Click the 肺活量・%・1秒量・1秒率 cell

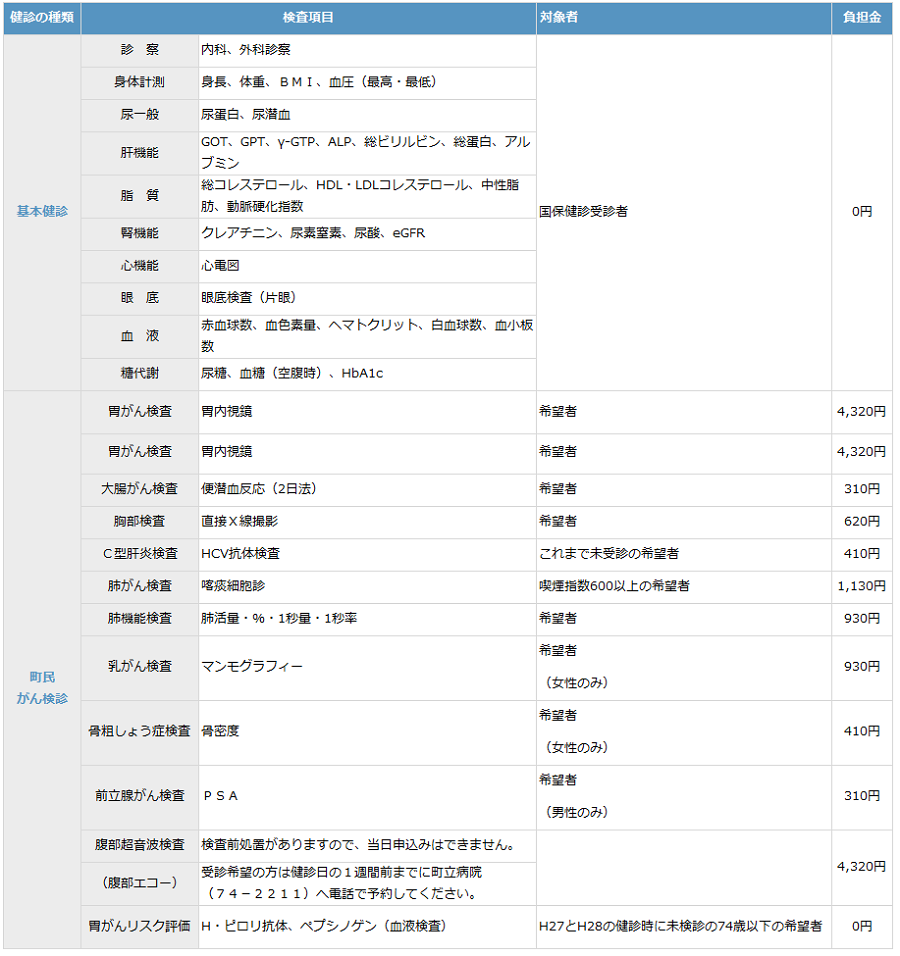(368, 620)
